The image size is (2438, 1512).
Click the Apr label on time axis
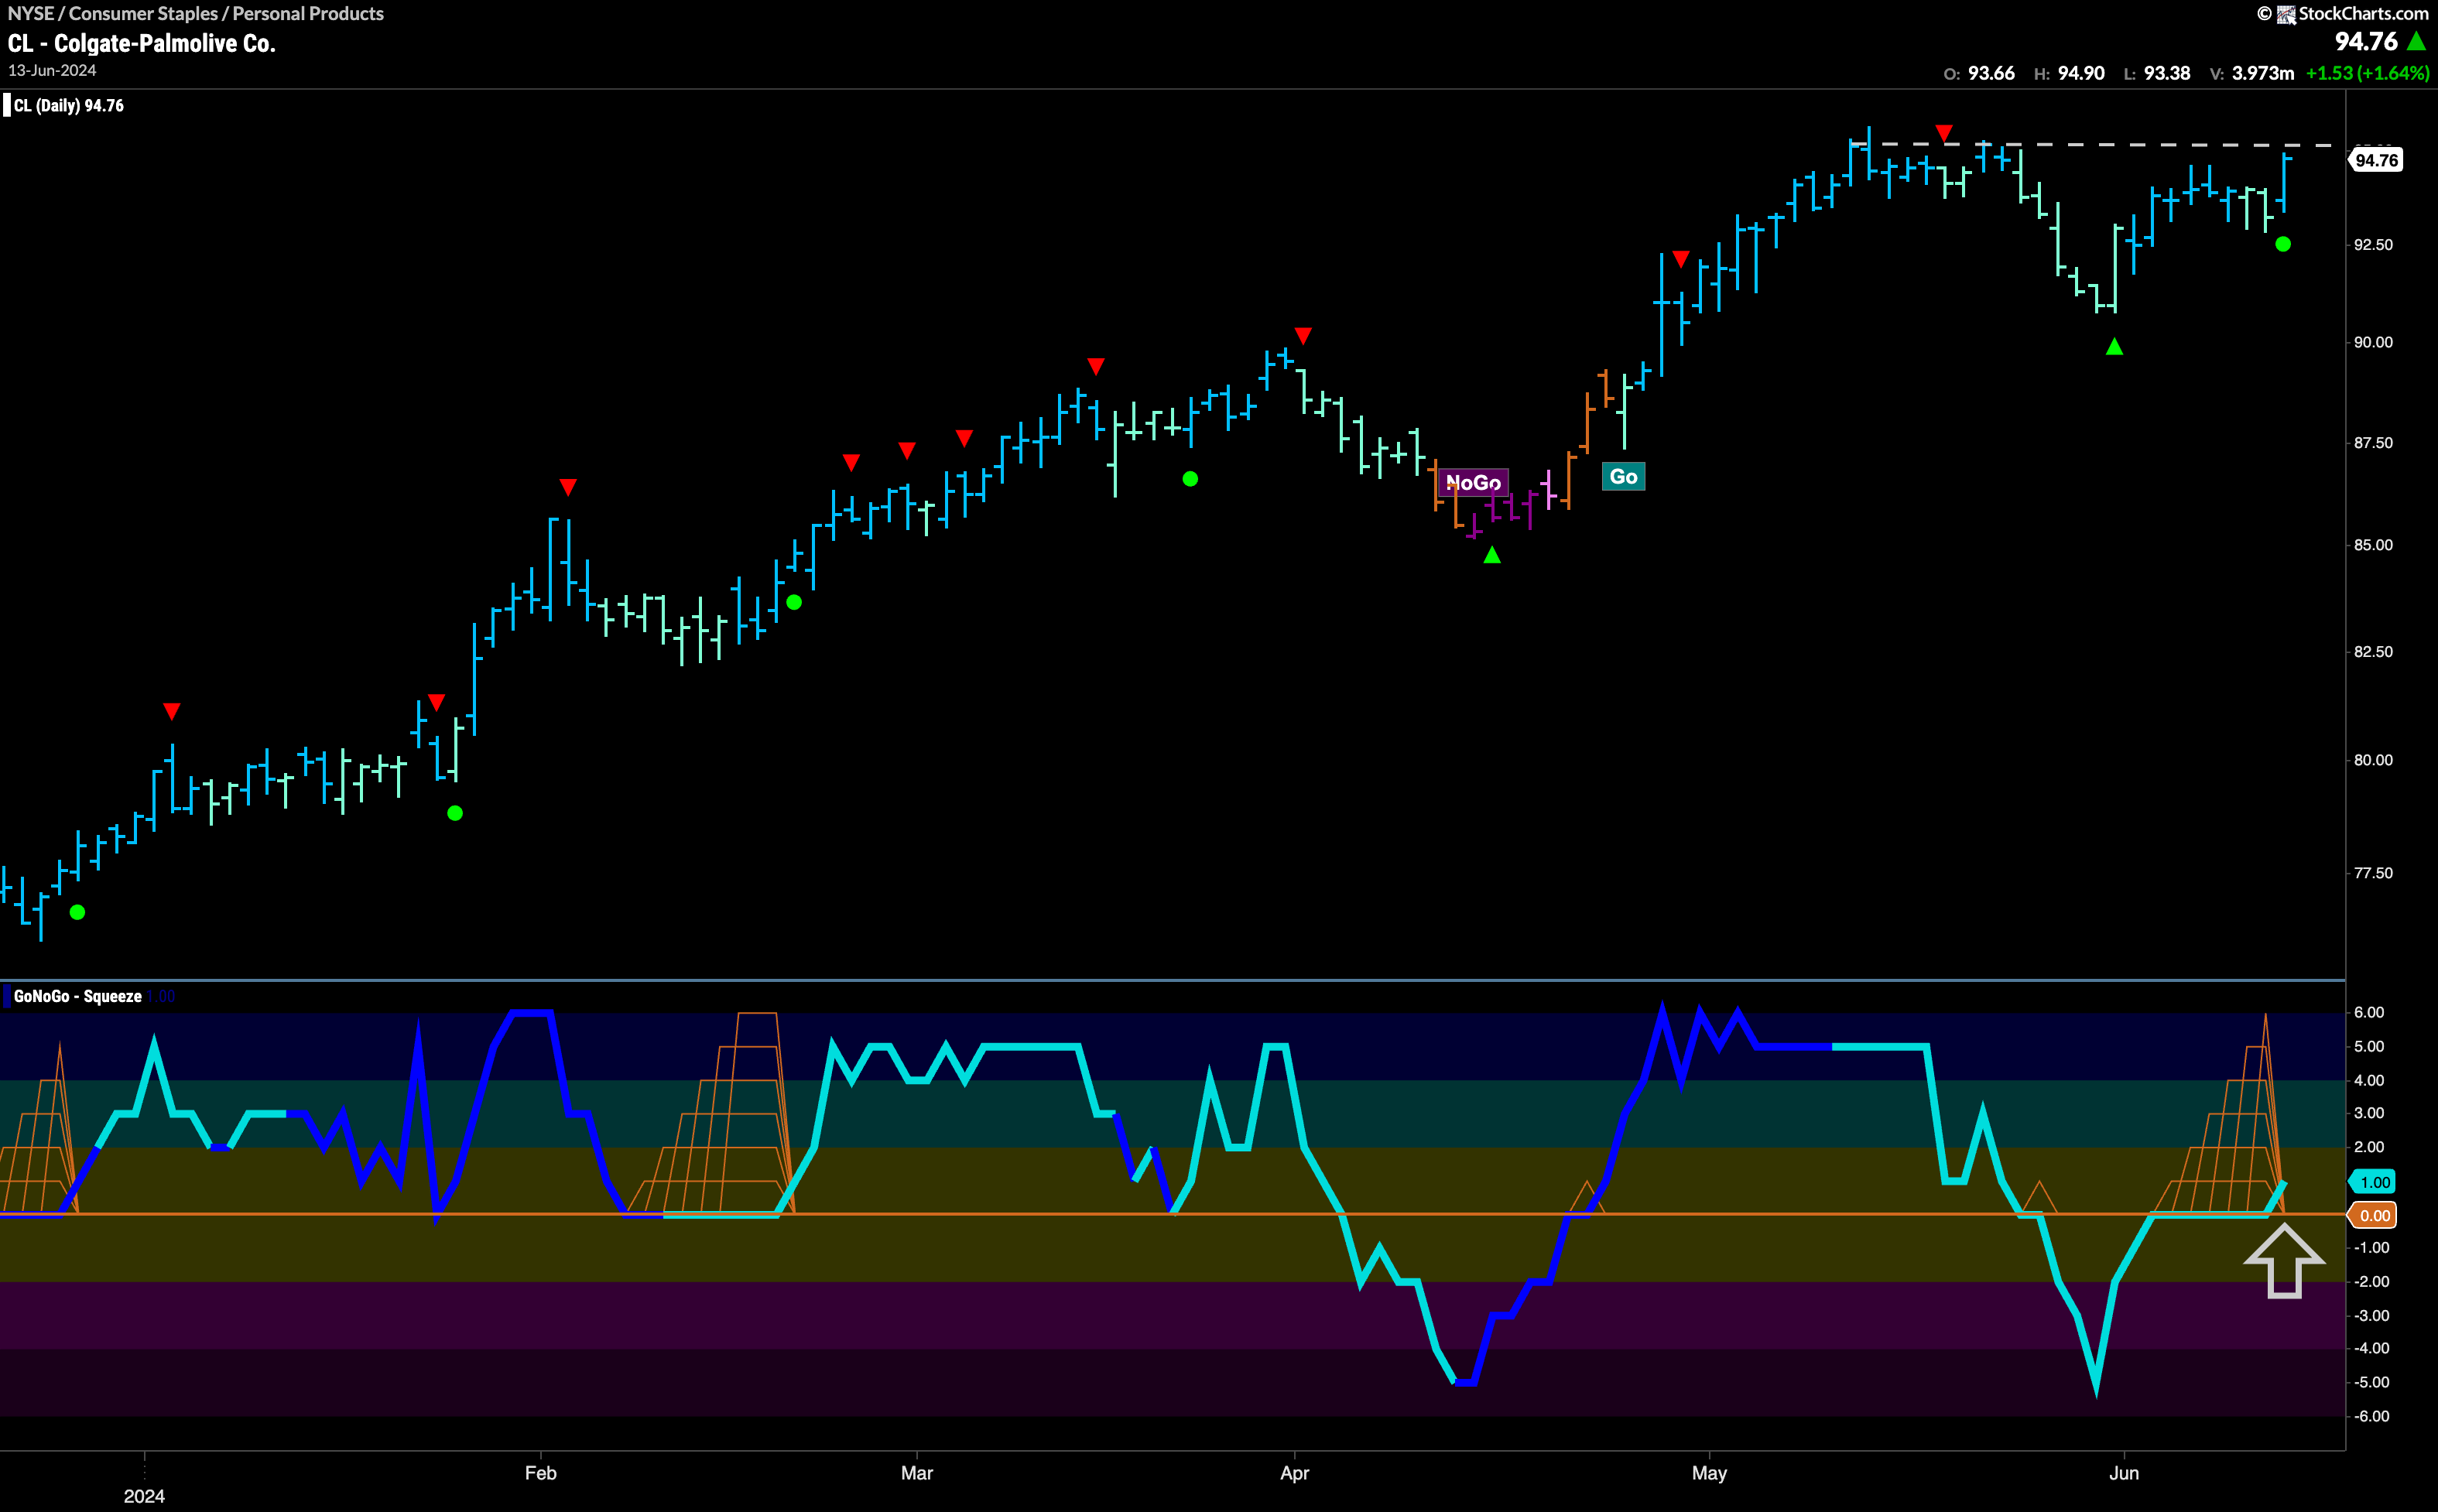point(1294,1473)
